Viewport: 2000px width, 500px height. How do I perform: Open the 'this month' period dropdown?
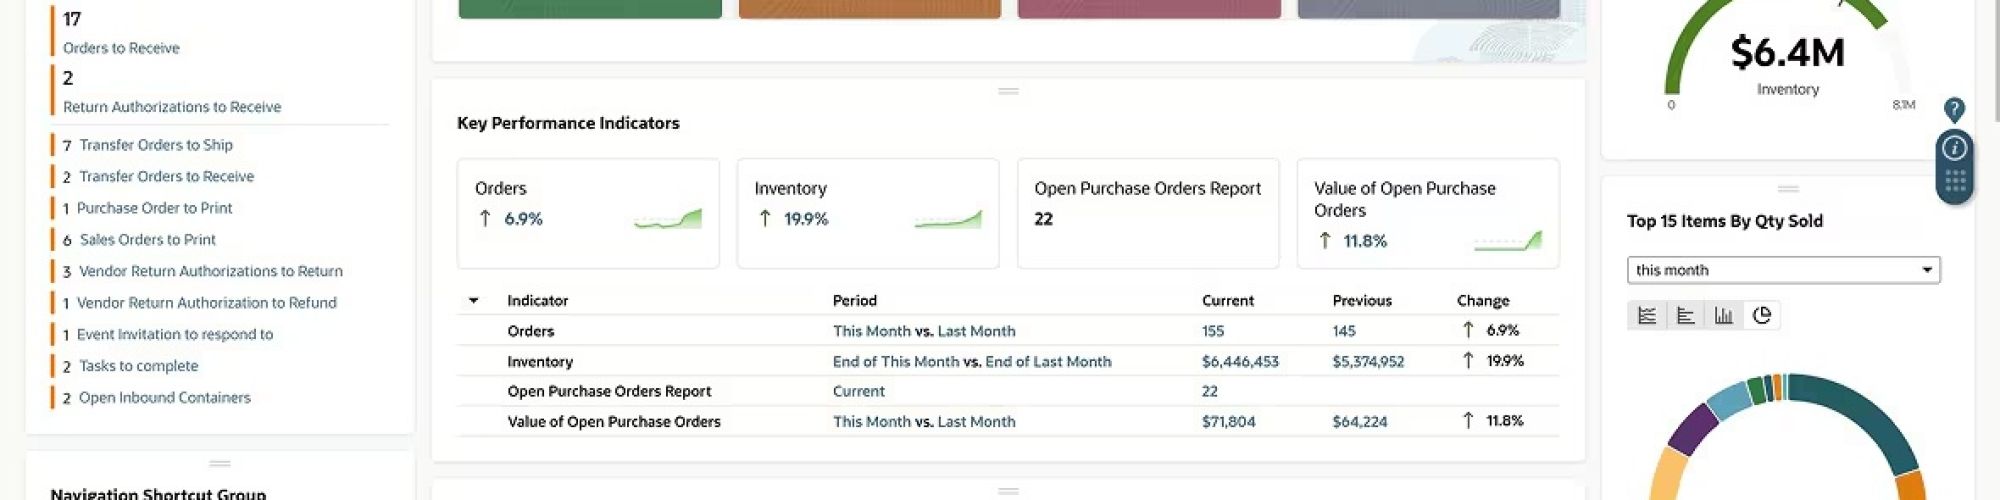point(1783,270)
